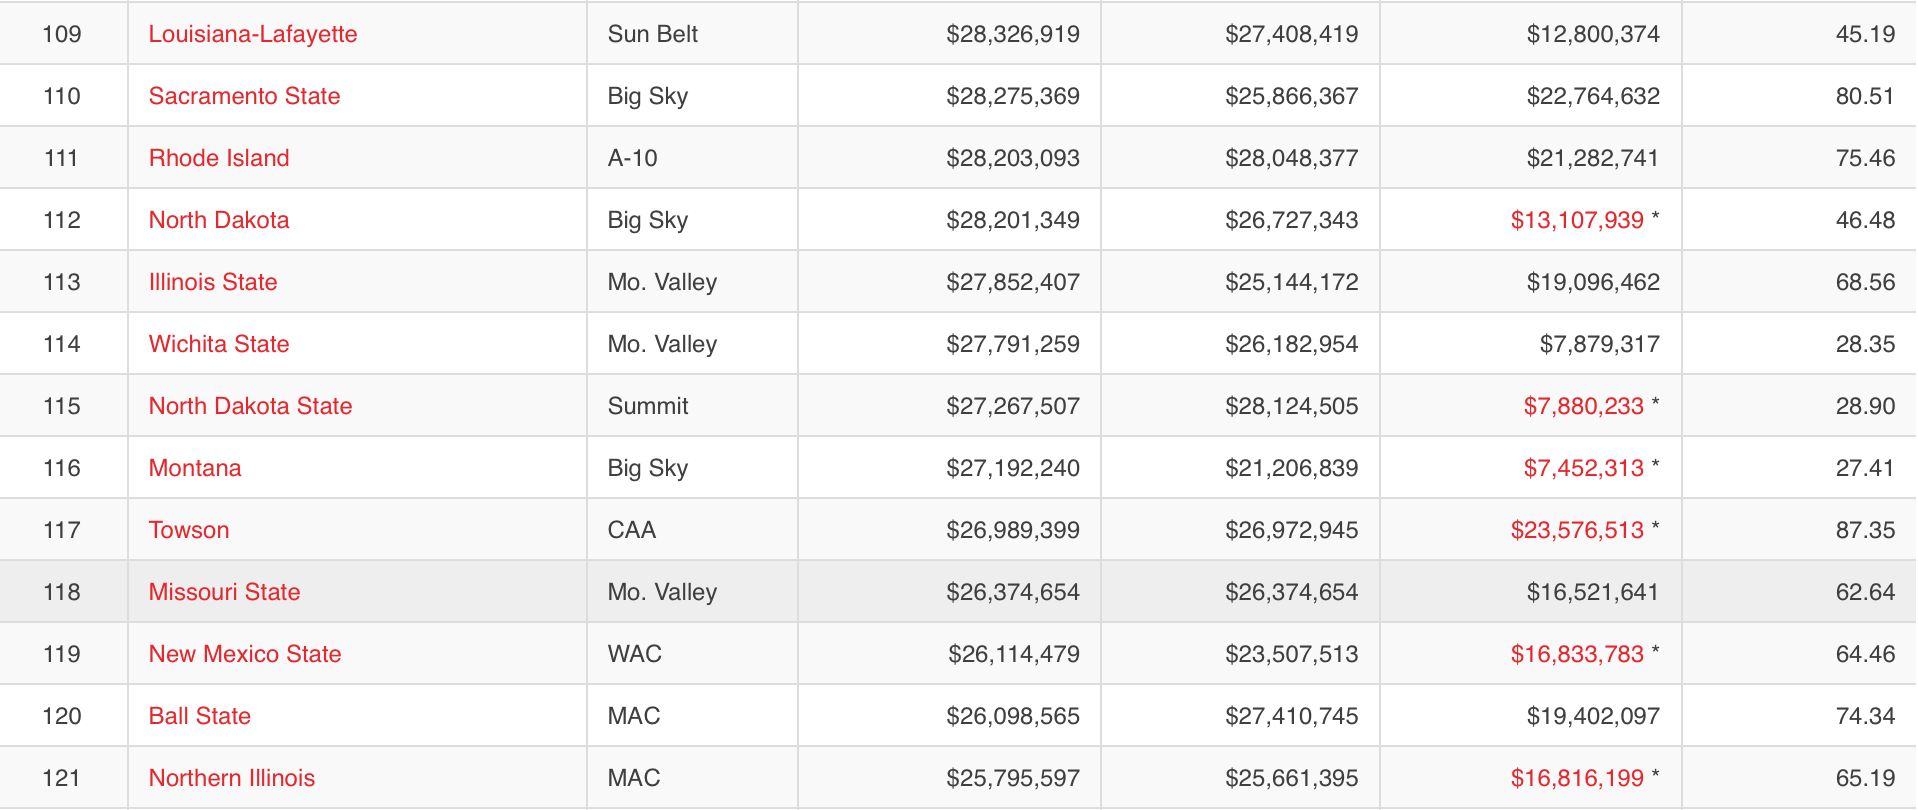The height and width of the screenshot is (810, 1918).
Task: Open the Northern Illinois link
Action: tap(232, 778)
